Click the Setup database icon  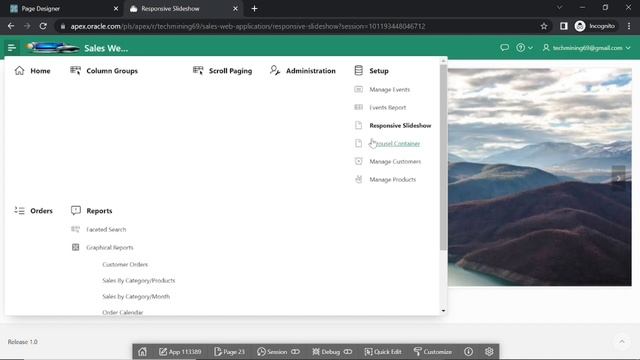click(358, 71)
